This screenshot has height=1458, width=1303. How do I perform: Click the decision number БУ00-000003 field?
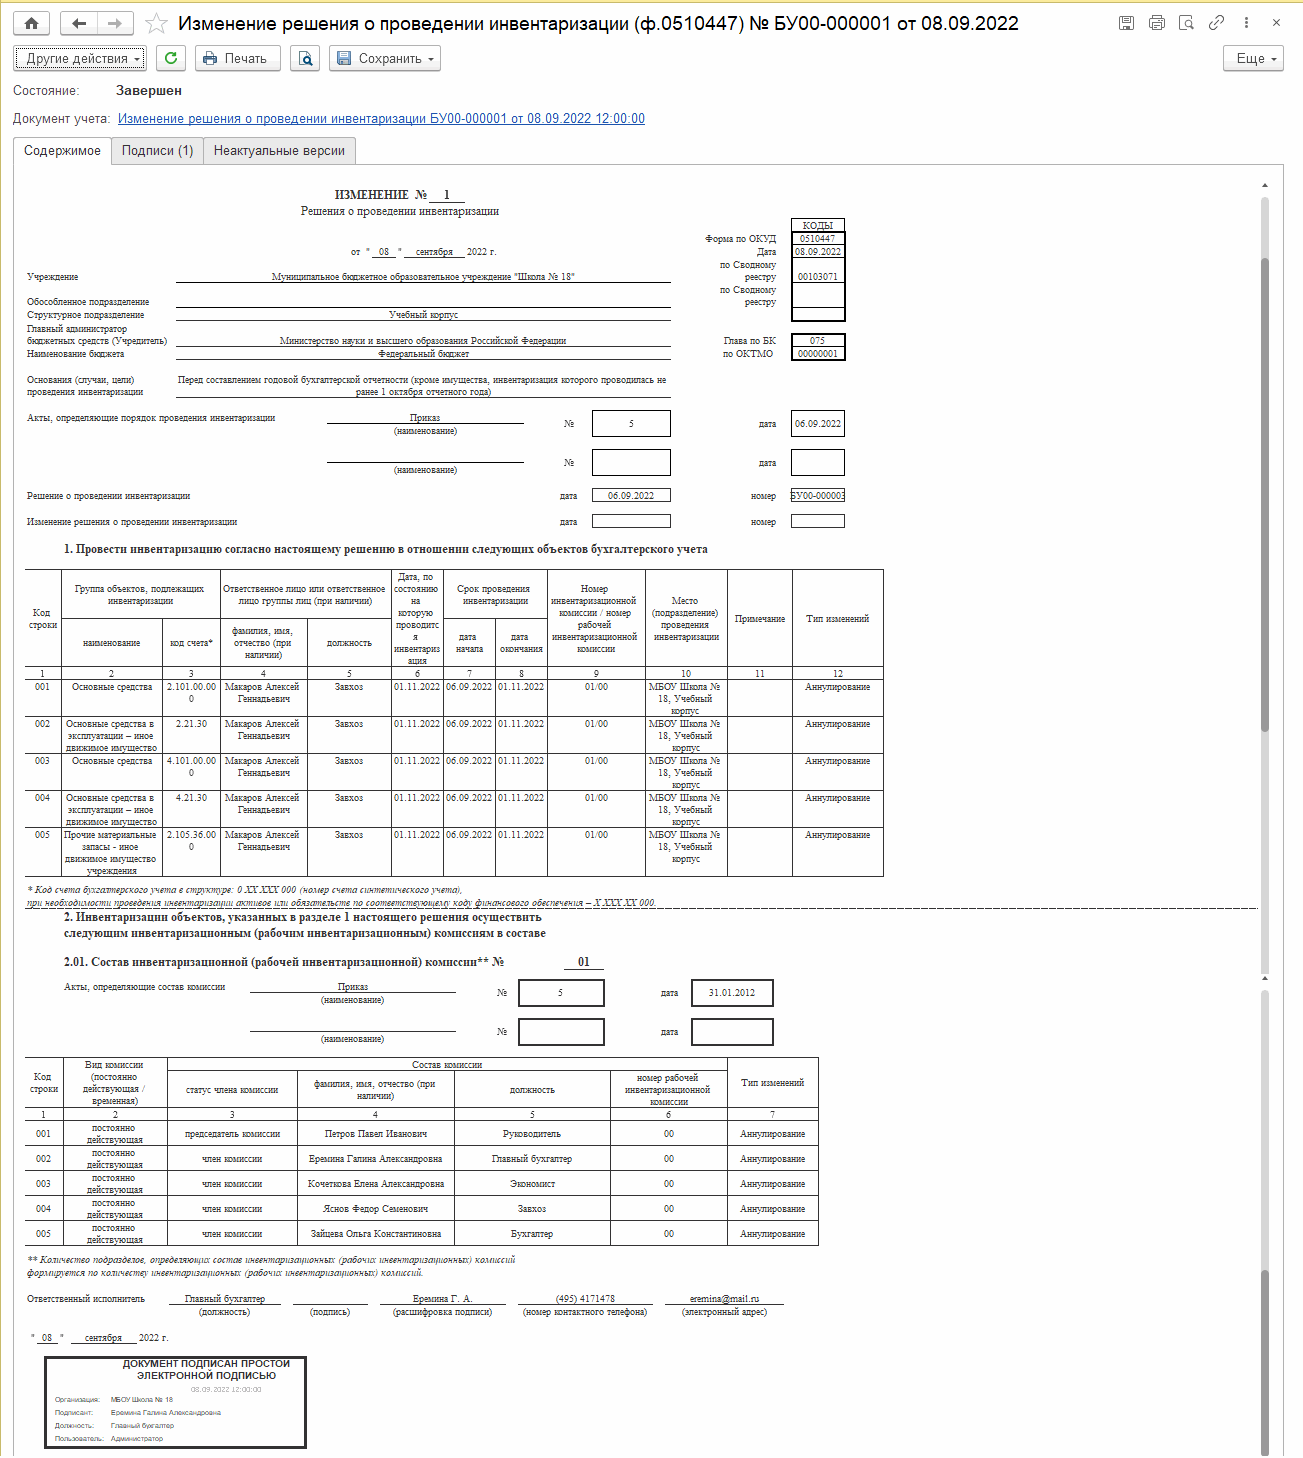click(818, 496)
